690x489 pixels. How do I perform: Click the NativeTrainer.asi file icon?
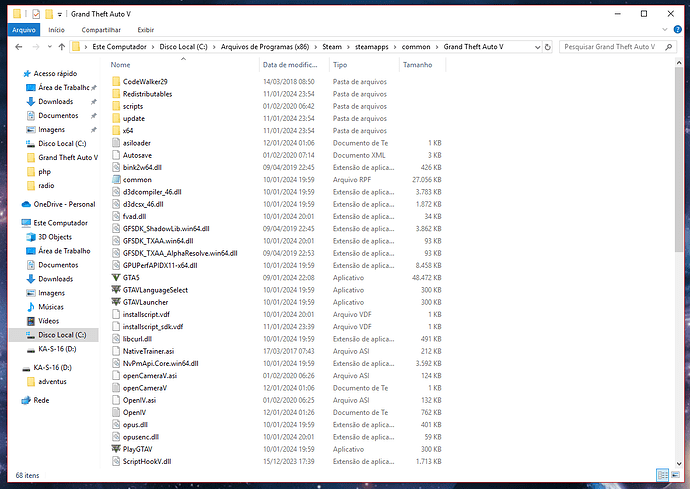(x=116, y=351)
